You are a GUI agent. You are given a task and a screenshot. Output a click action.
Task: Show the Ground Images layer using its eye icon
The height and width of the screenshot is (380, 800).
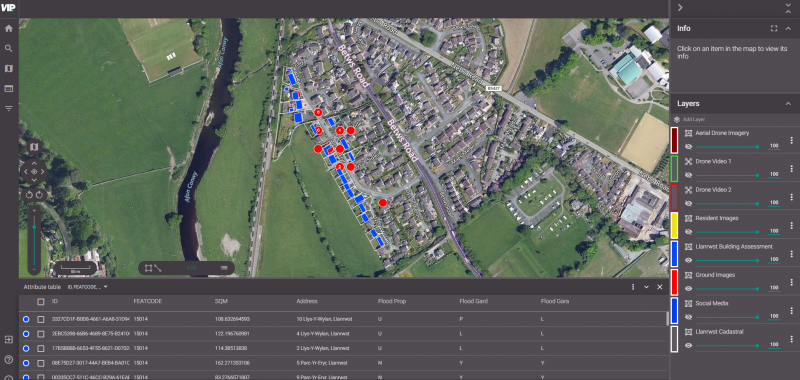688,288
